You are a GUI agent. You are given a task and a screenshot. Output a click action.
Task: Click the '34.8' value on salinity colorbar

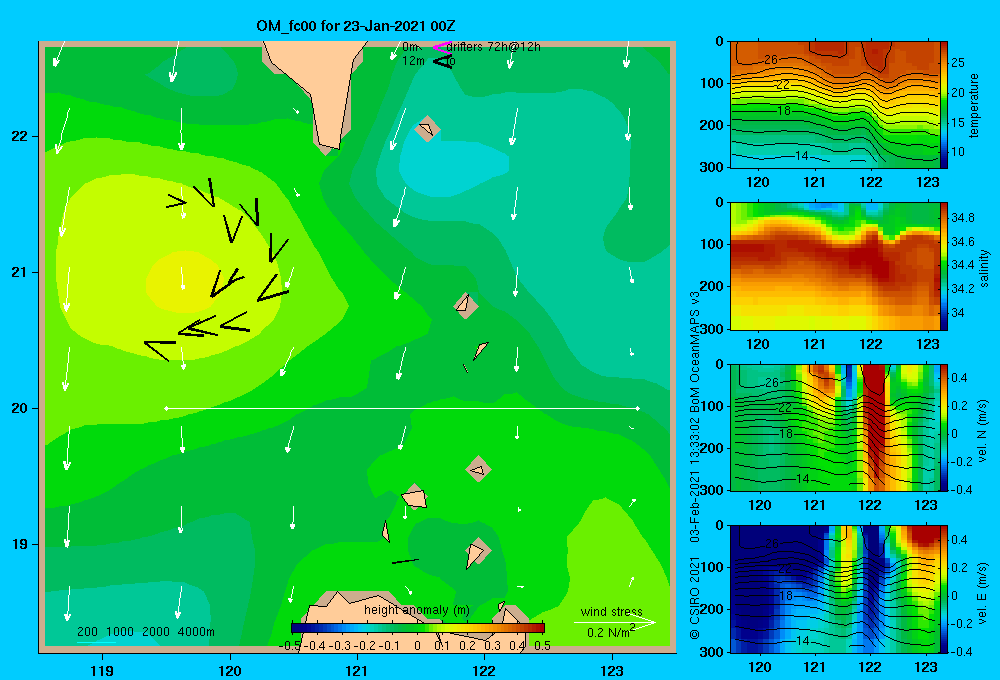963,218
